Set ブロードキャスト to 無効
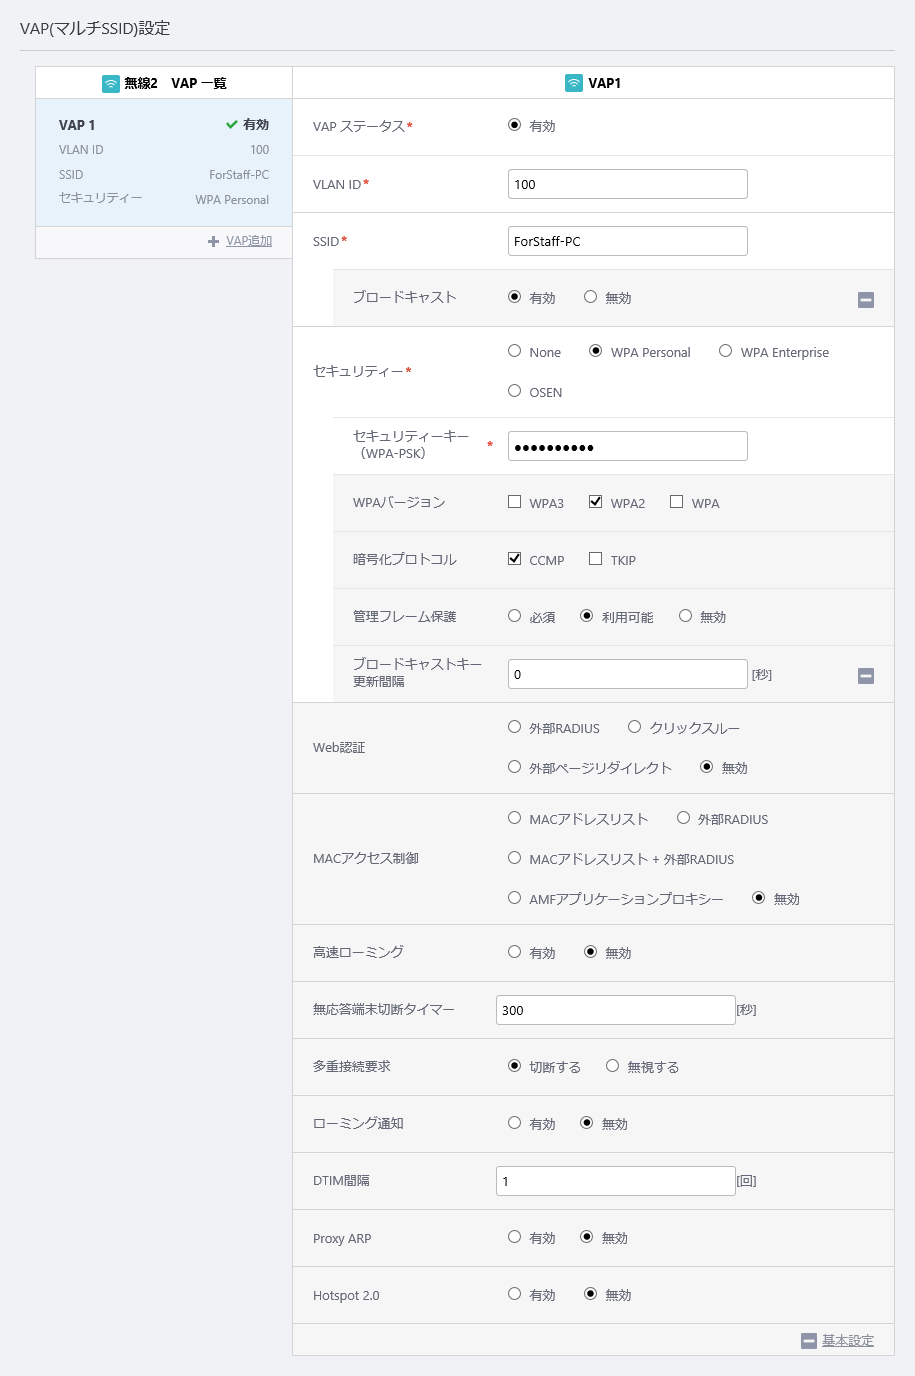 590,297
